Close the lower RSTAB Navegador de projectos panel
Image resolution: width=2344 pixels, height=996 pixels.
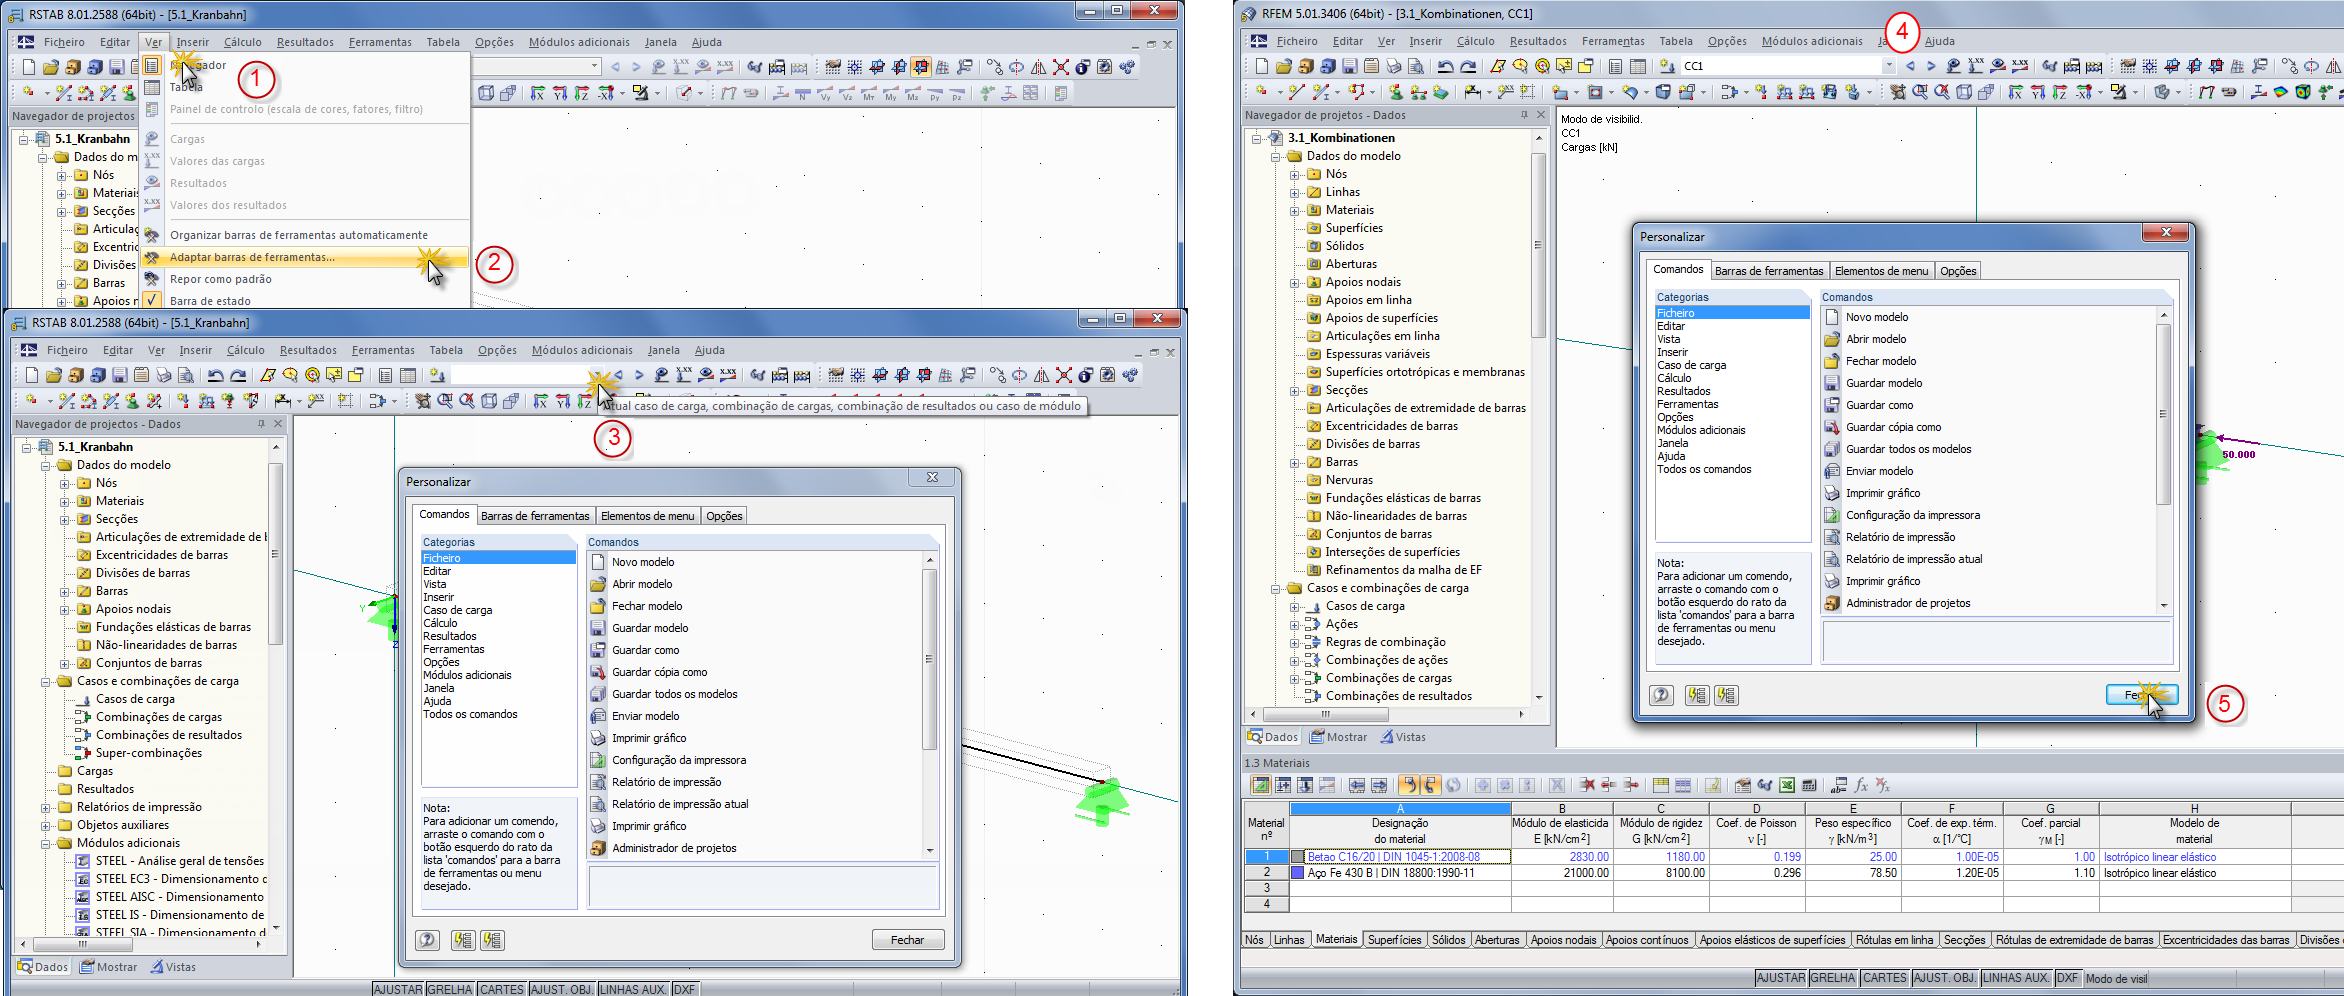[278, 424]
